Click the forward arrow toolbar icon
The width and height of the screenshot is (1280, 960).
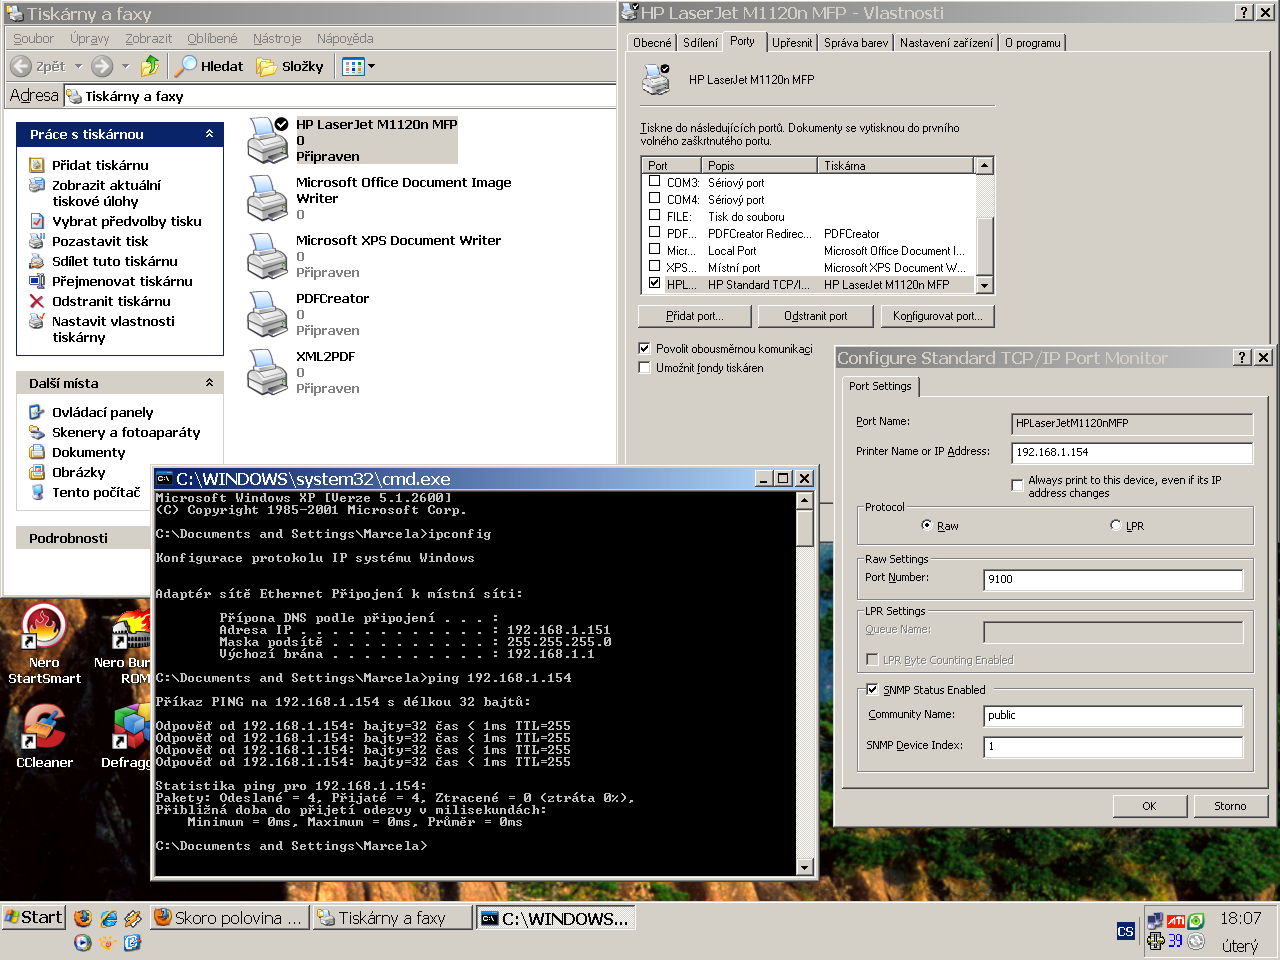101,66
